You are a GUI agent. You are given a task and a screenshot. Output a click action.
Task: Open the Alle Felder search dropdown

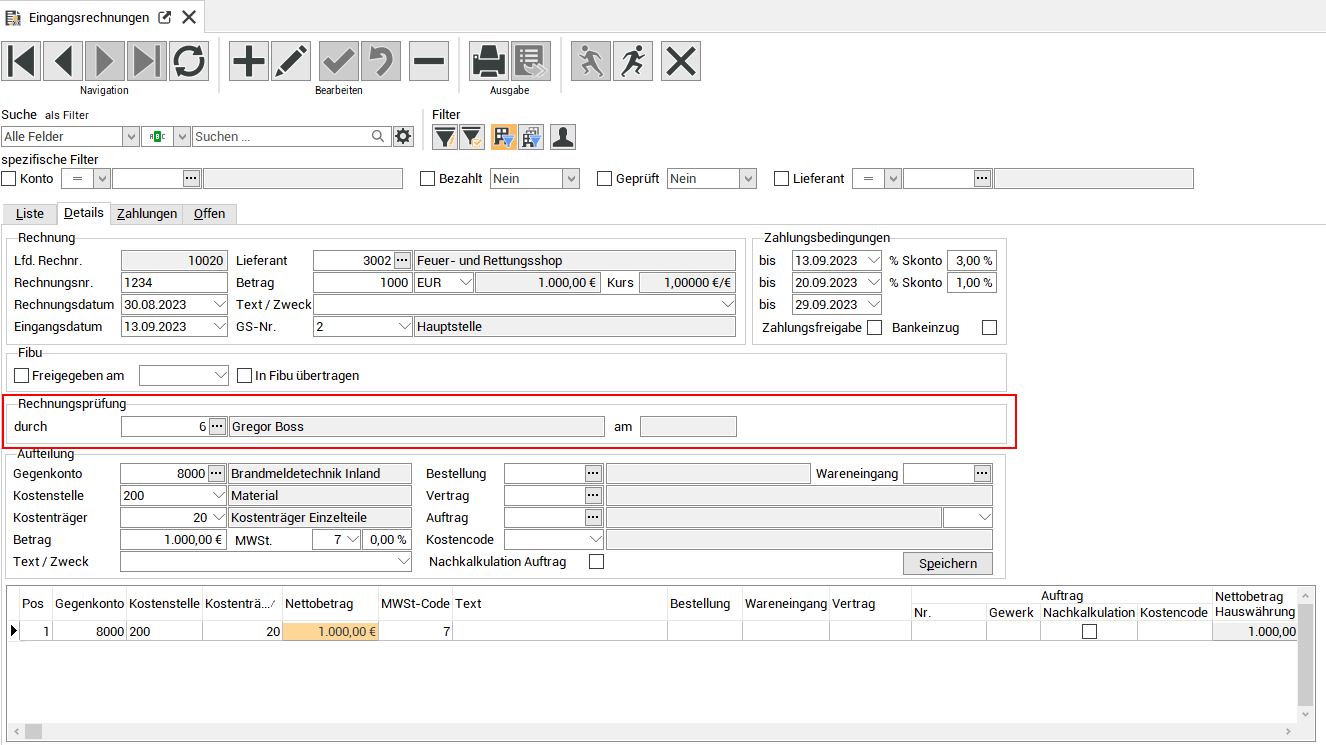(x=130, y=137)
